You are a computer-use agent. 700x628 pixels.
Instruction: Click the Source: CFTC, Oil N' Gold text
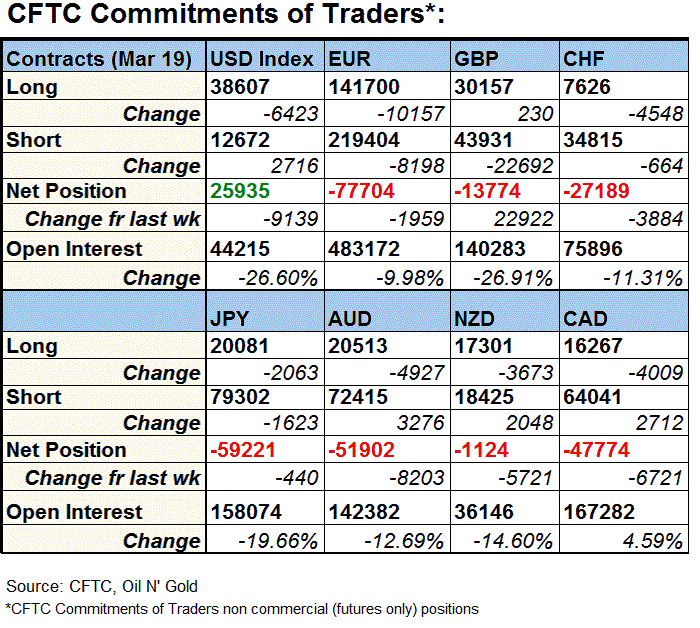click(x=100, y=586)
